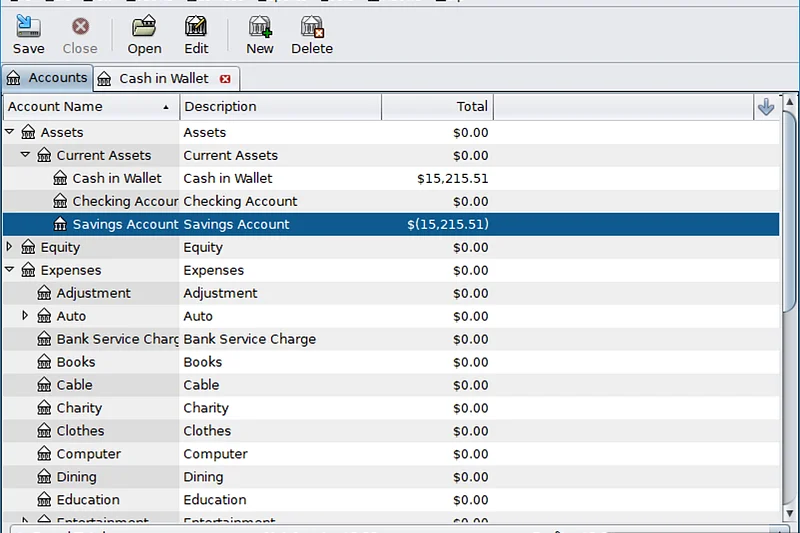The width and height of the screenshot is (800, 533).
Task: Expand the Equity account group
Action: (10, 247)
